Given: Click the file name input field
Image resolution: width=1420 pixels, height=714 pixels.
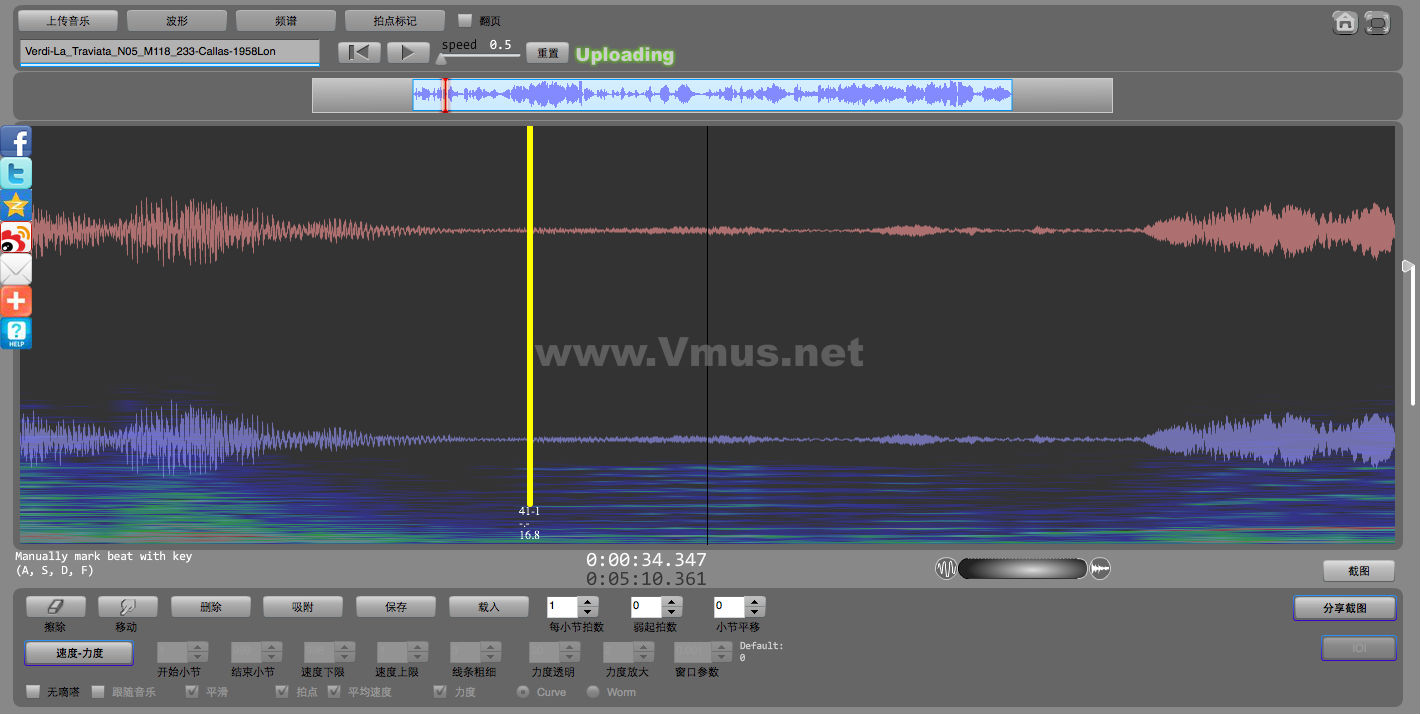Looking at the screenshot, I should click(x=169, y=52).
